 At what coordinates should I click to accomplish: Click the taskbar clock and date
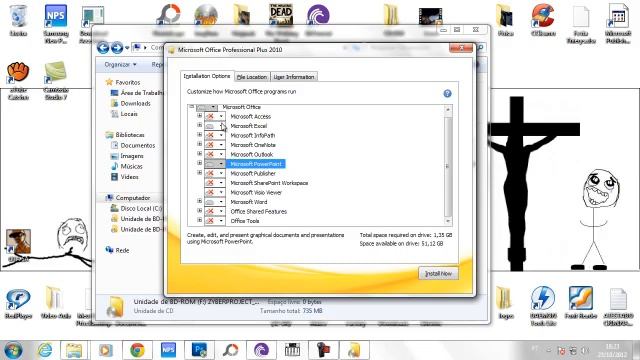[612, 351]
